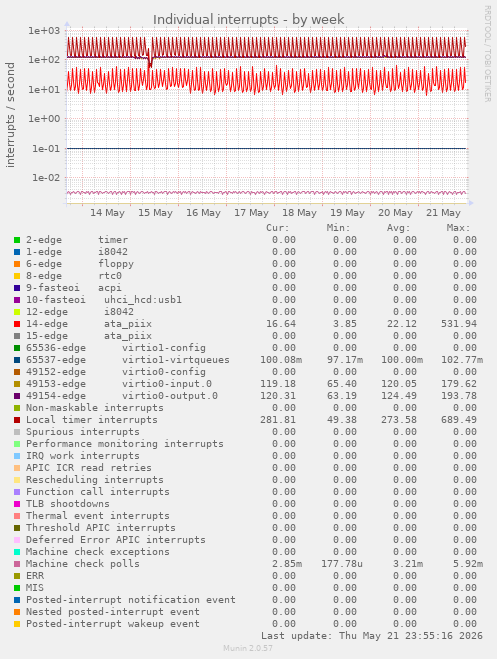Click the Munin 2.0.57 footer text
The height and width of the screenshot is (659, 497).
pyautogui.click(x=248, y=648)
